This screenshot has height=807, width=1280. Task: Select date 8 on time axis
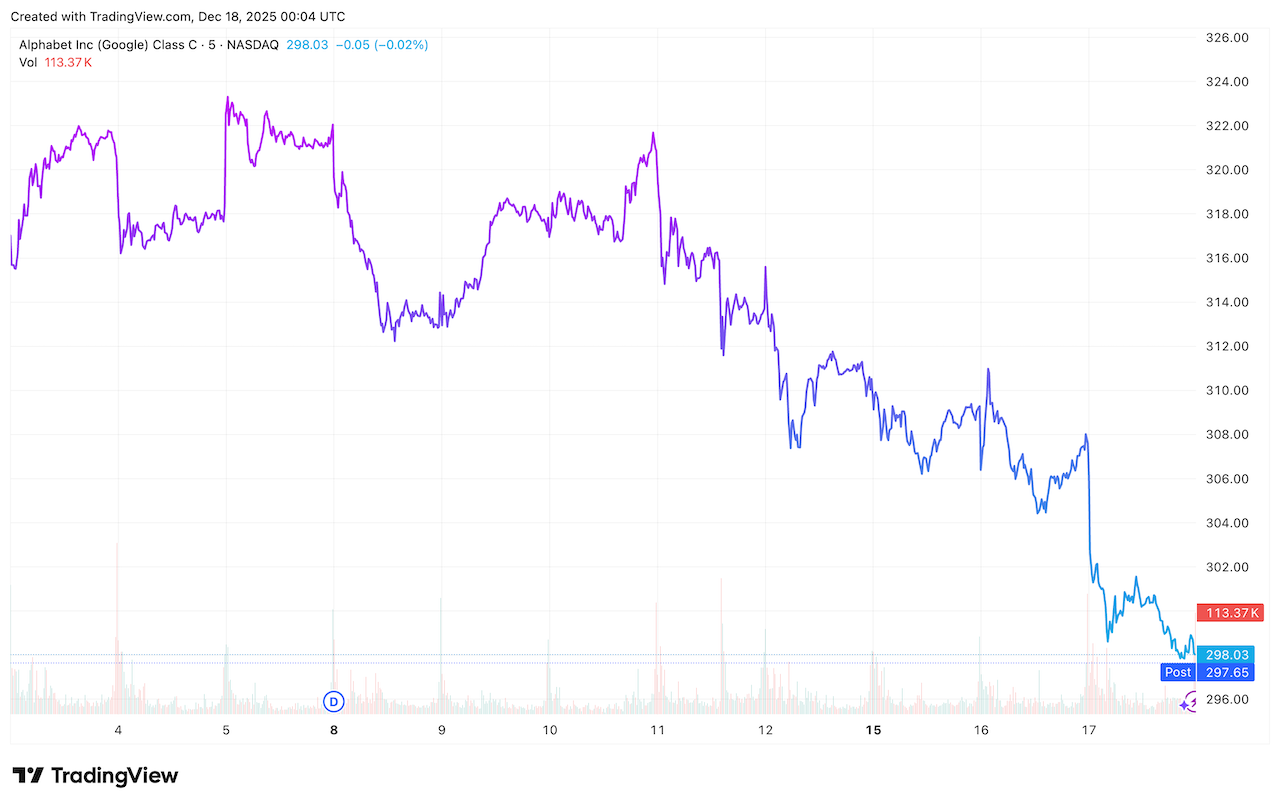[334, 730]
